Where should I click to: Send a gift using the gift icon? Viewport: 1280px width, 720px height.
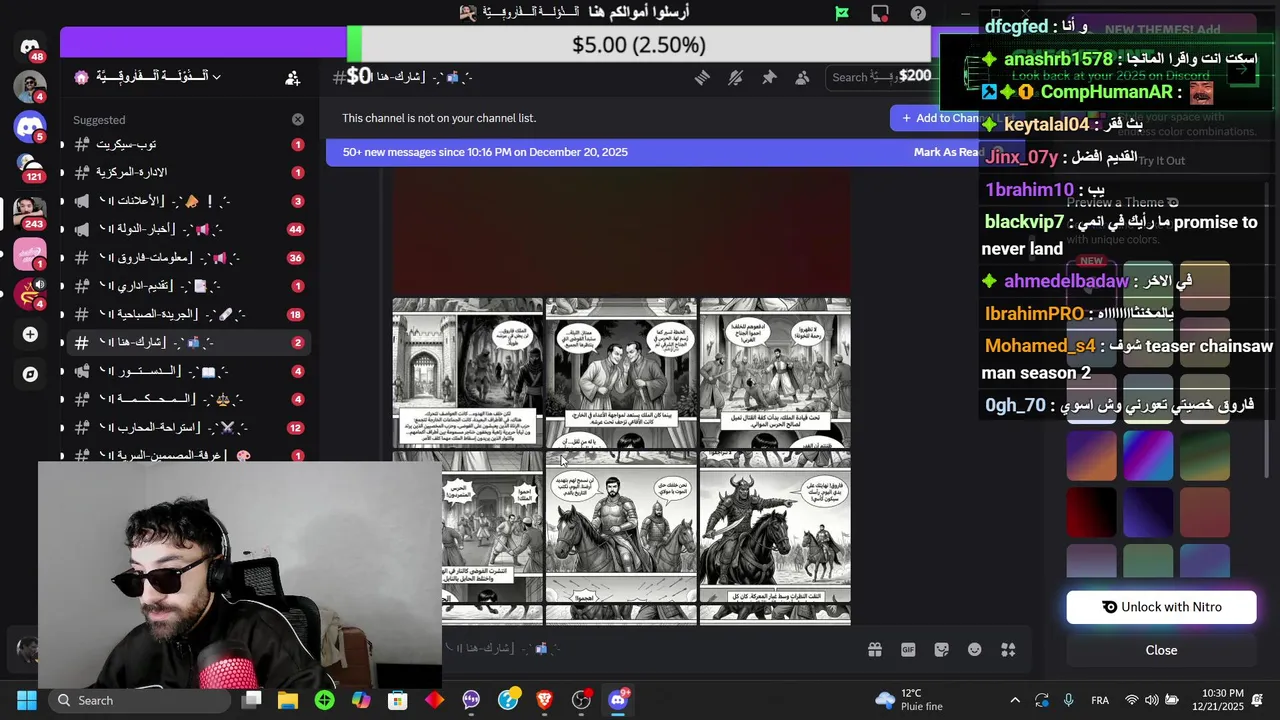(x=875, y=649)
